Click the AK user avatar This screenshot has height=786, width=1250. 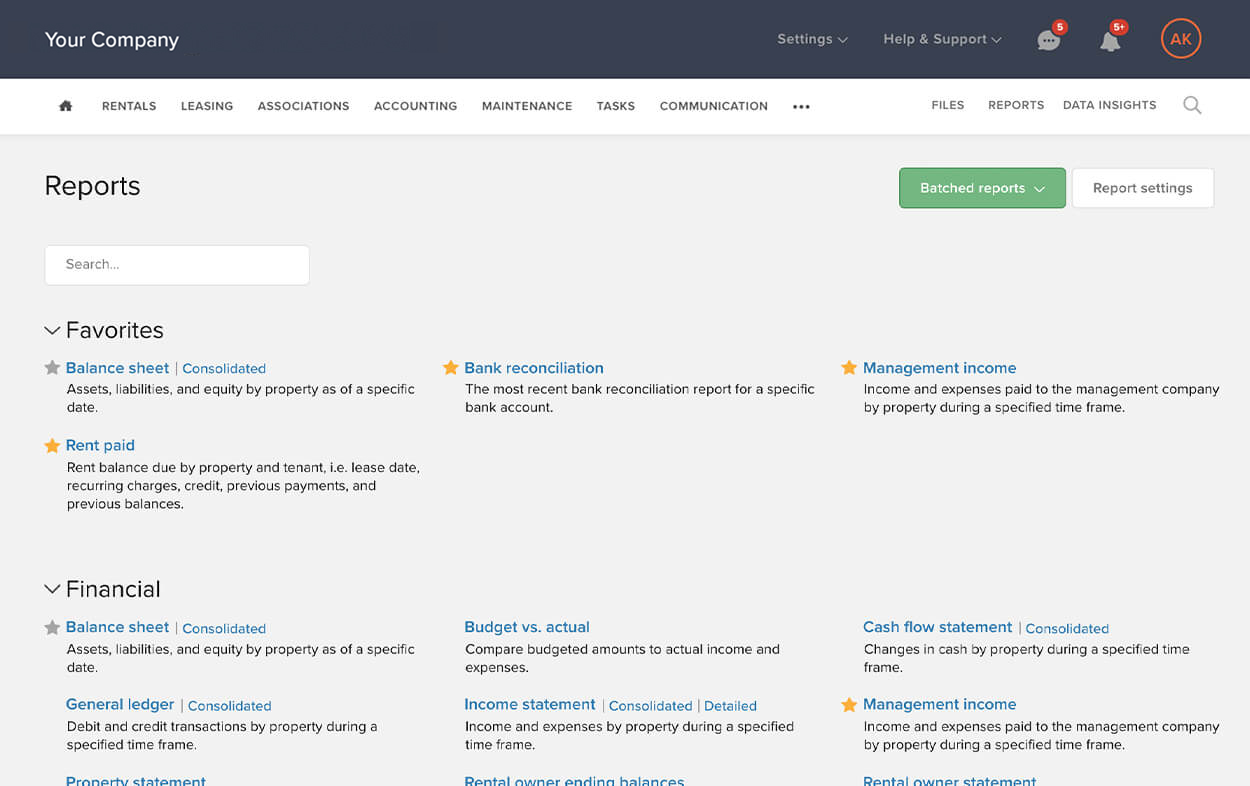pyautogui.click(x=1180, y=39)
